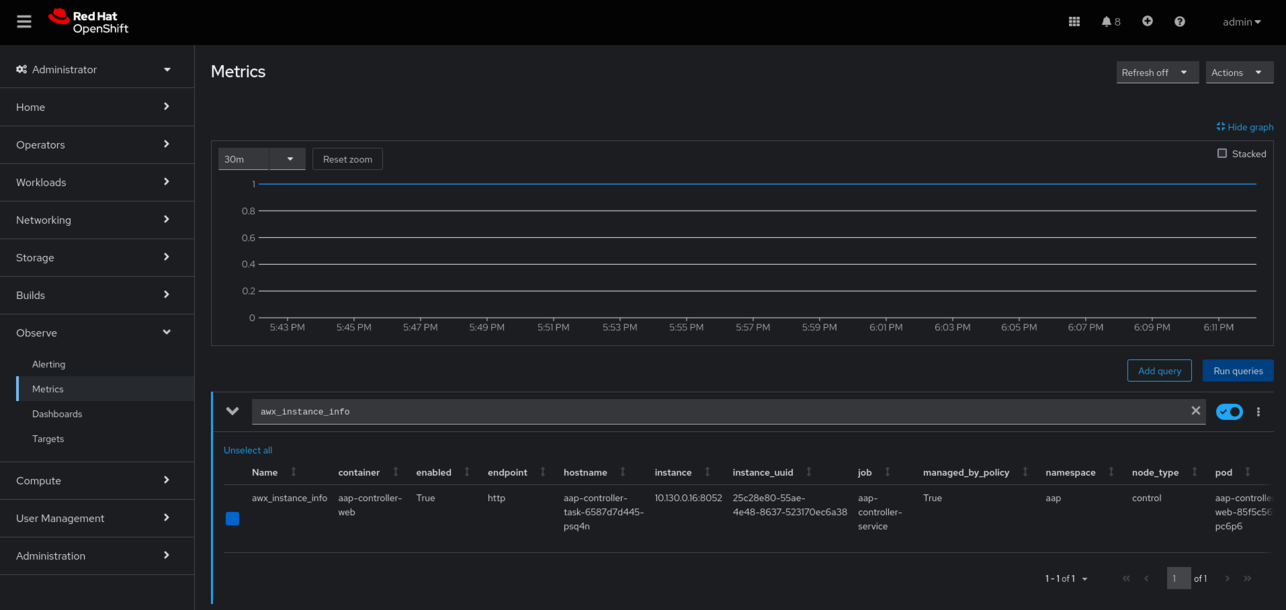1286x610 pixels.
Task: Click the plus import icon
Action: tap(1147, 21)
